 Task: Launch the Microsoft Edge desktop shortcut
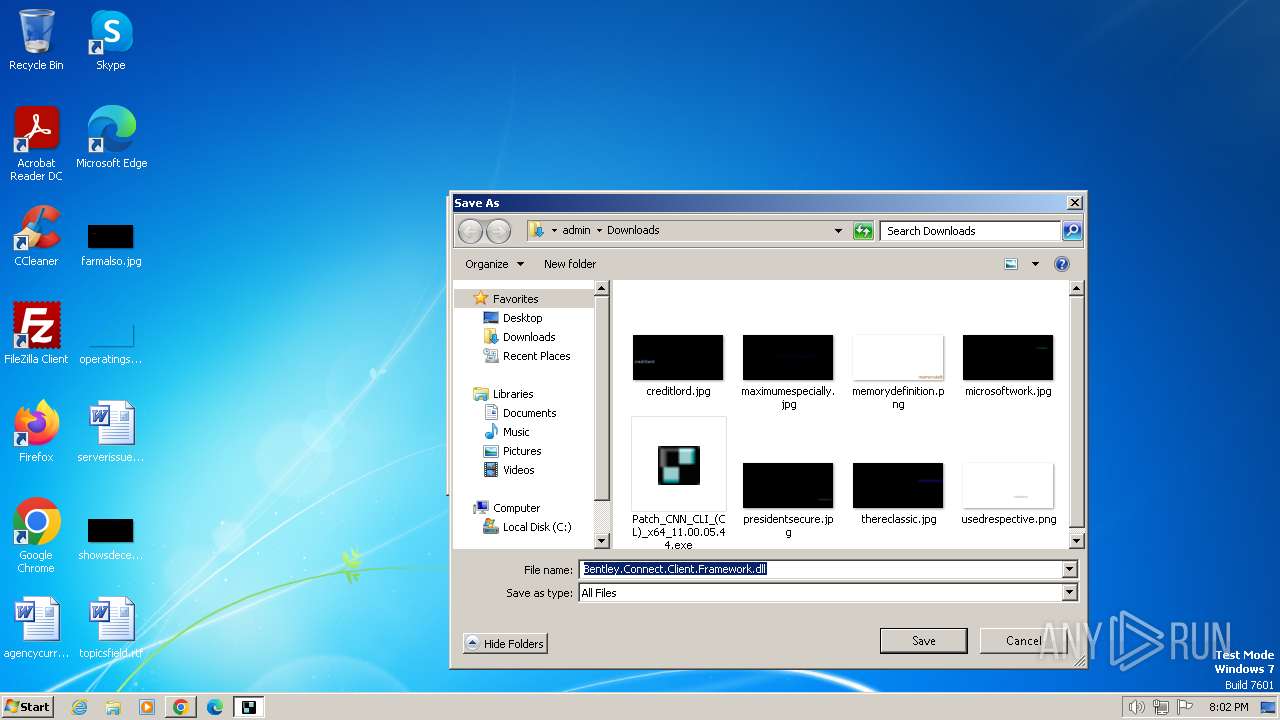[111, 137]
